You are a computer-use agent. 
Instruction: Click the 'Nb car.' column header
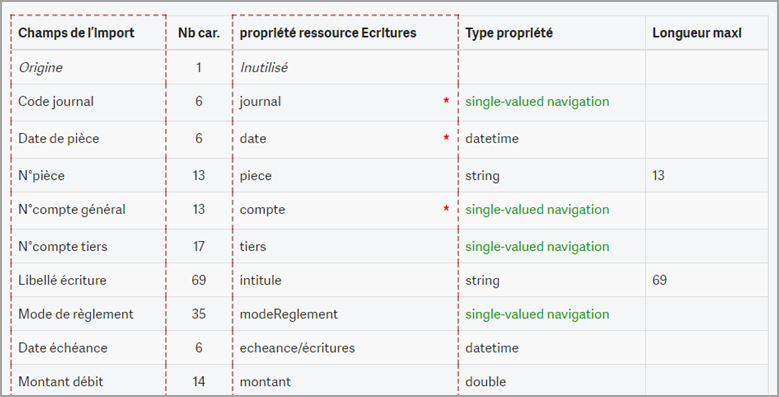pos(199,33)
